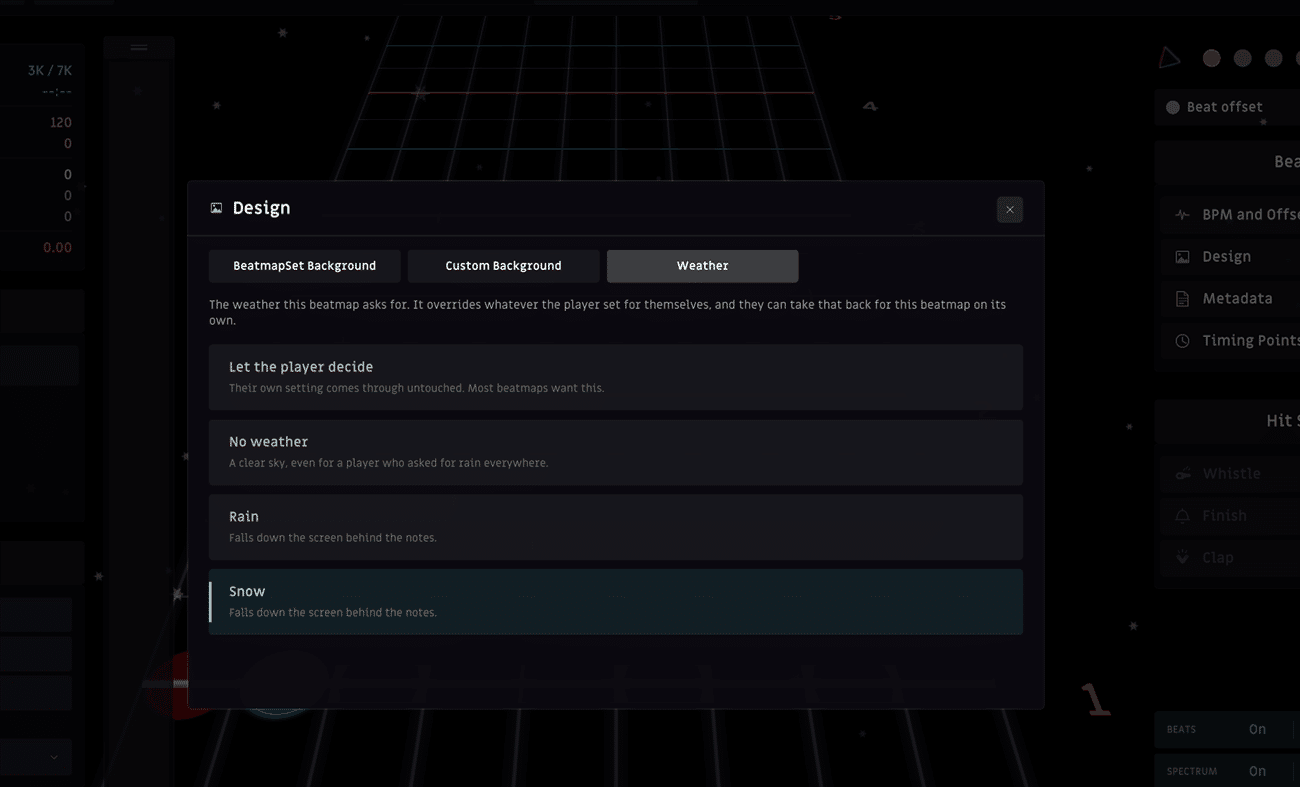Choose the No weather option

click(x=616, y=452)
